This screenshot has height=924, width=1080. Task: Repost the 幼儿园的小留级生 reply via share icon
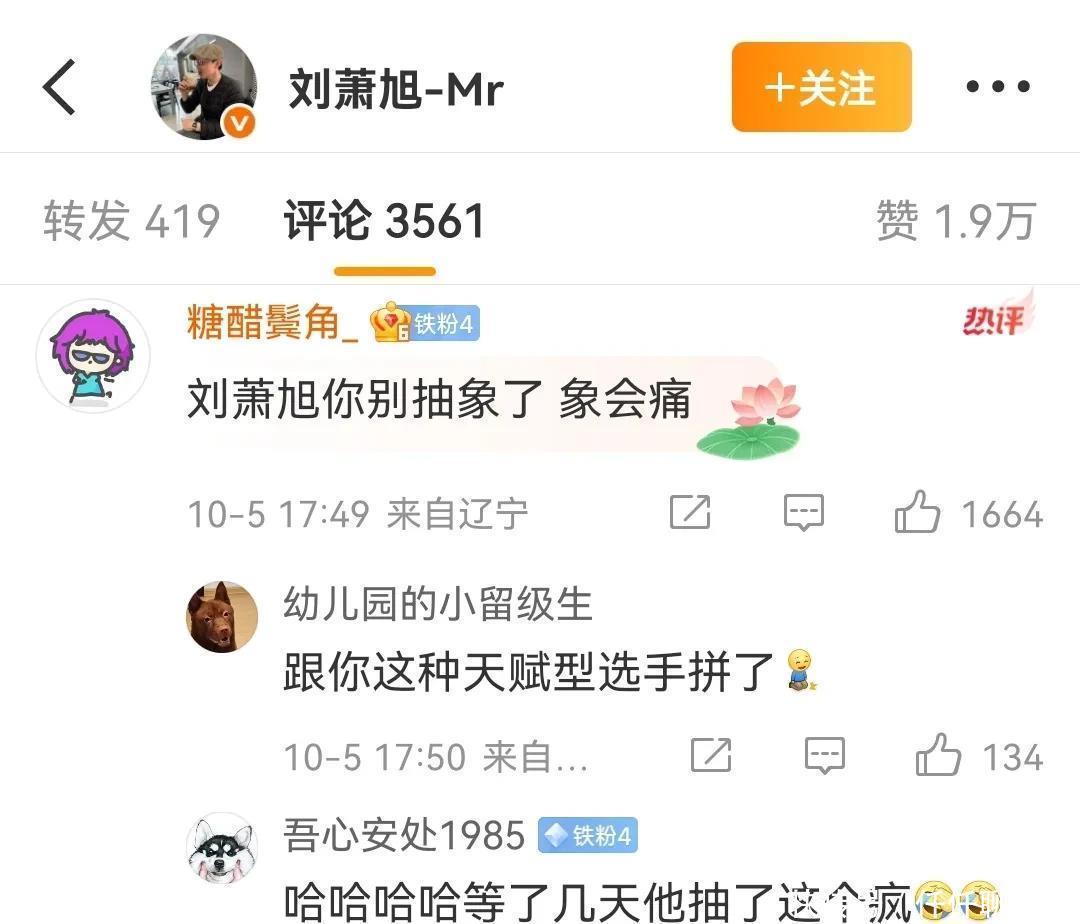pos(711,755)
